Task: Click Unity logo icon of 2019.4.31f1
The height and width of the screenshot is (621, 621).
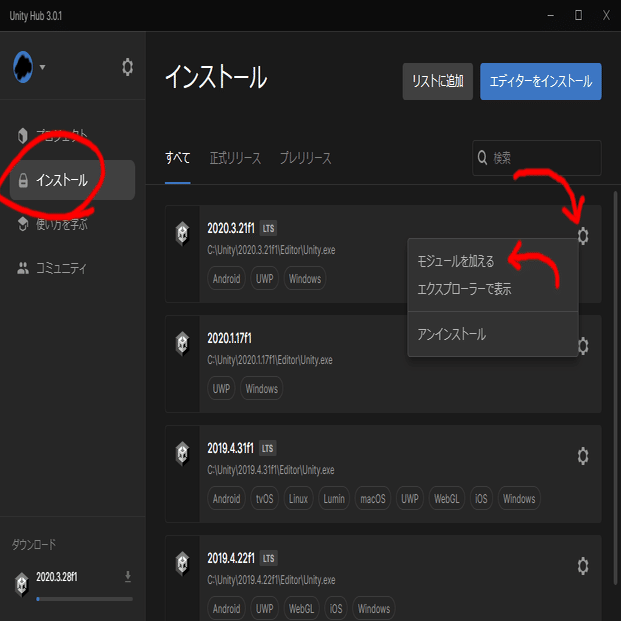Action: pos(183,453)
